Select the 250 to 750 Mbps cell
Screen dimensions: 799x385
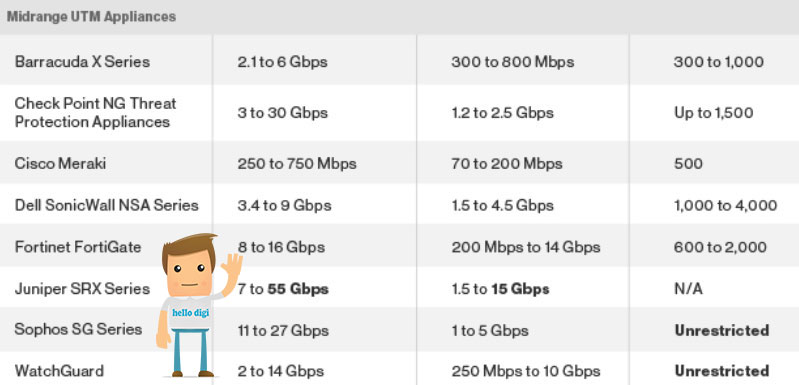[297, 164]
